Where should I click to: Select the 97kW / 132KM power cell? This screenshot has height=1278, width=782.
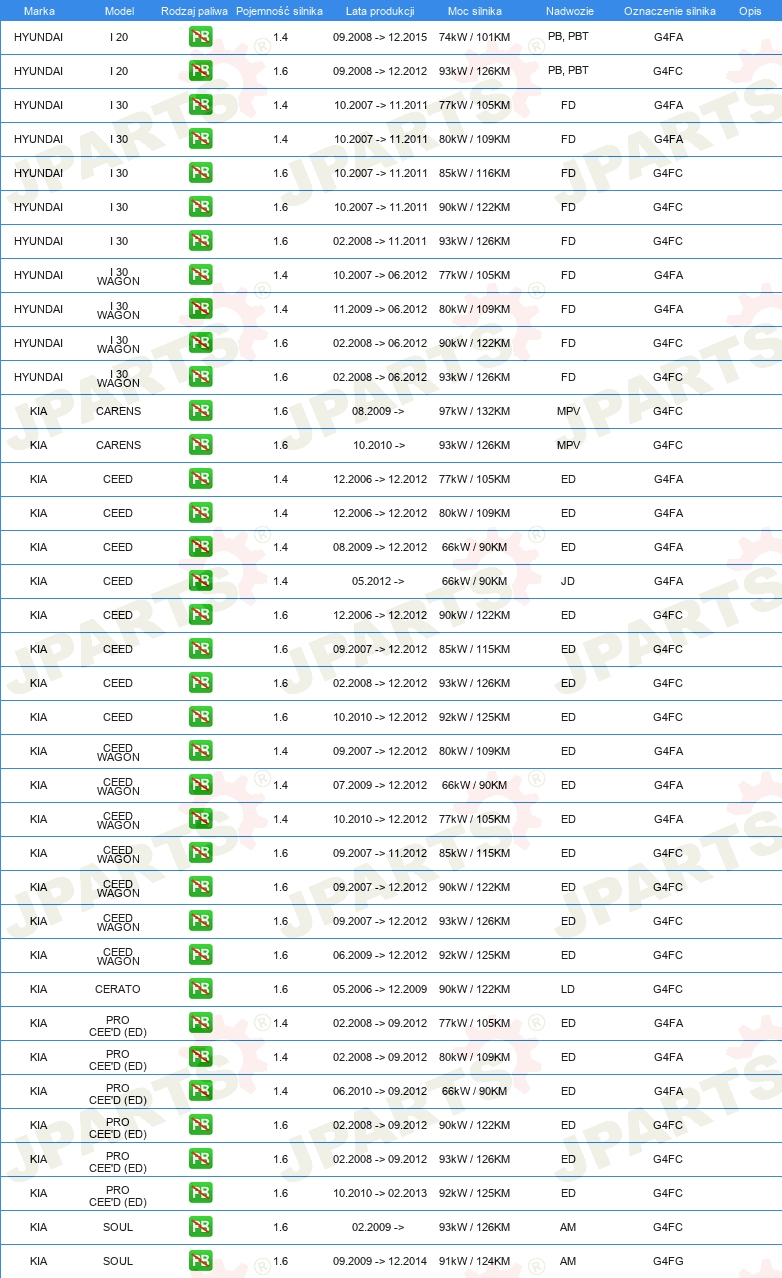point(474,411)
